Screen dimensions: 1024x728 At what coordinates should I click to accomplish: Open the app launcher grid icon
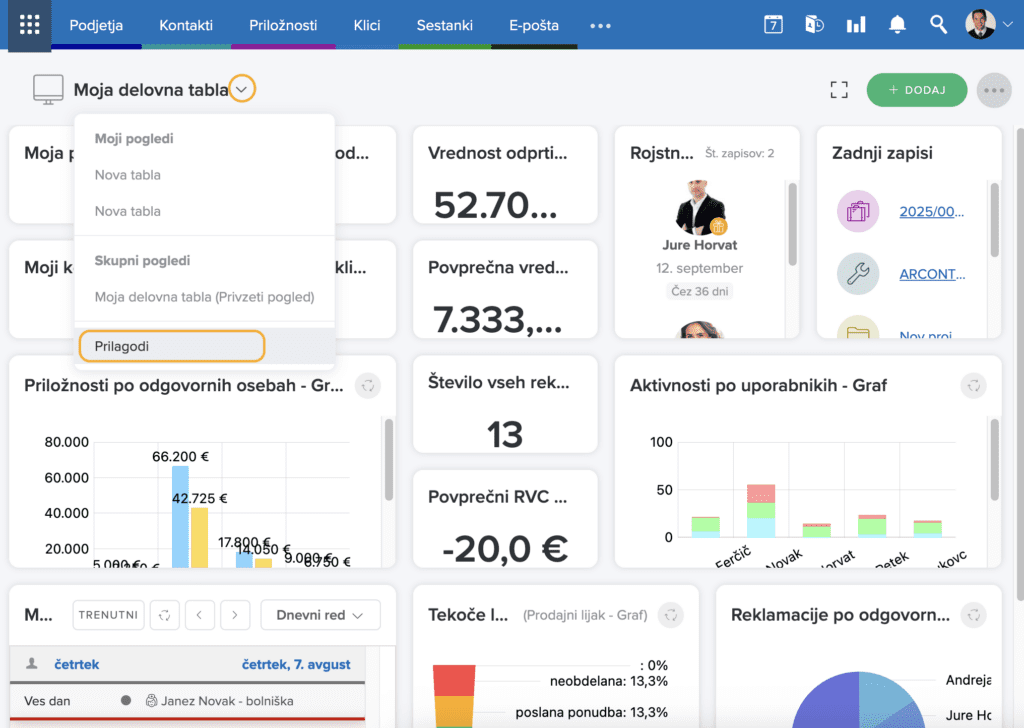point(30,25)
